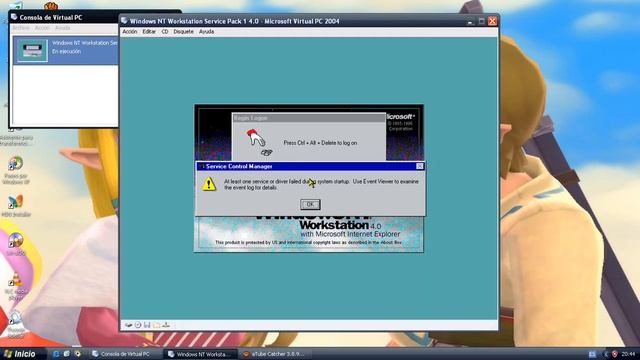
Task: Click the 20:44 clock in the taskbar
Action: (629, 354)
